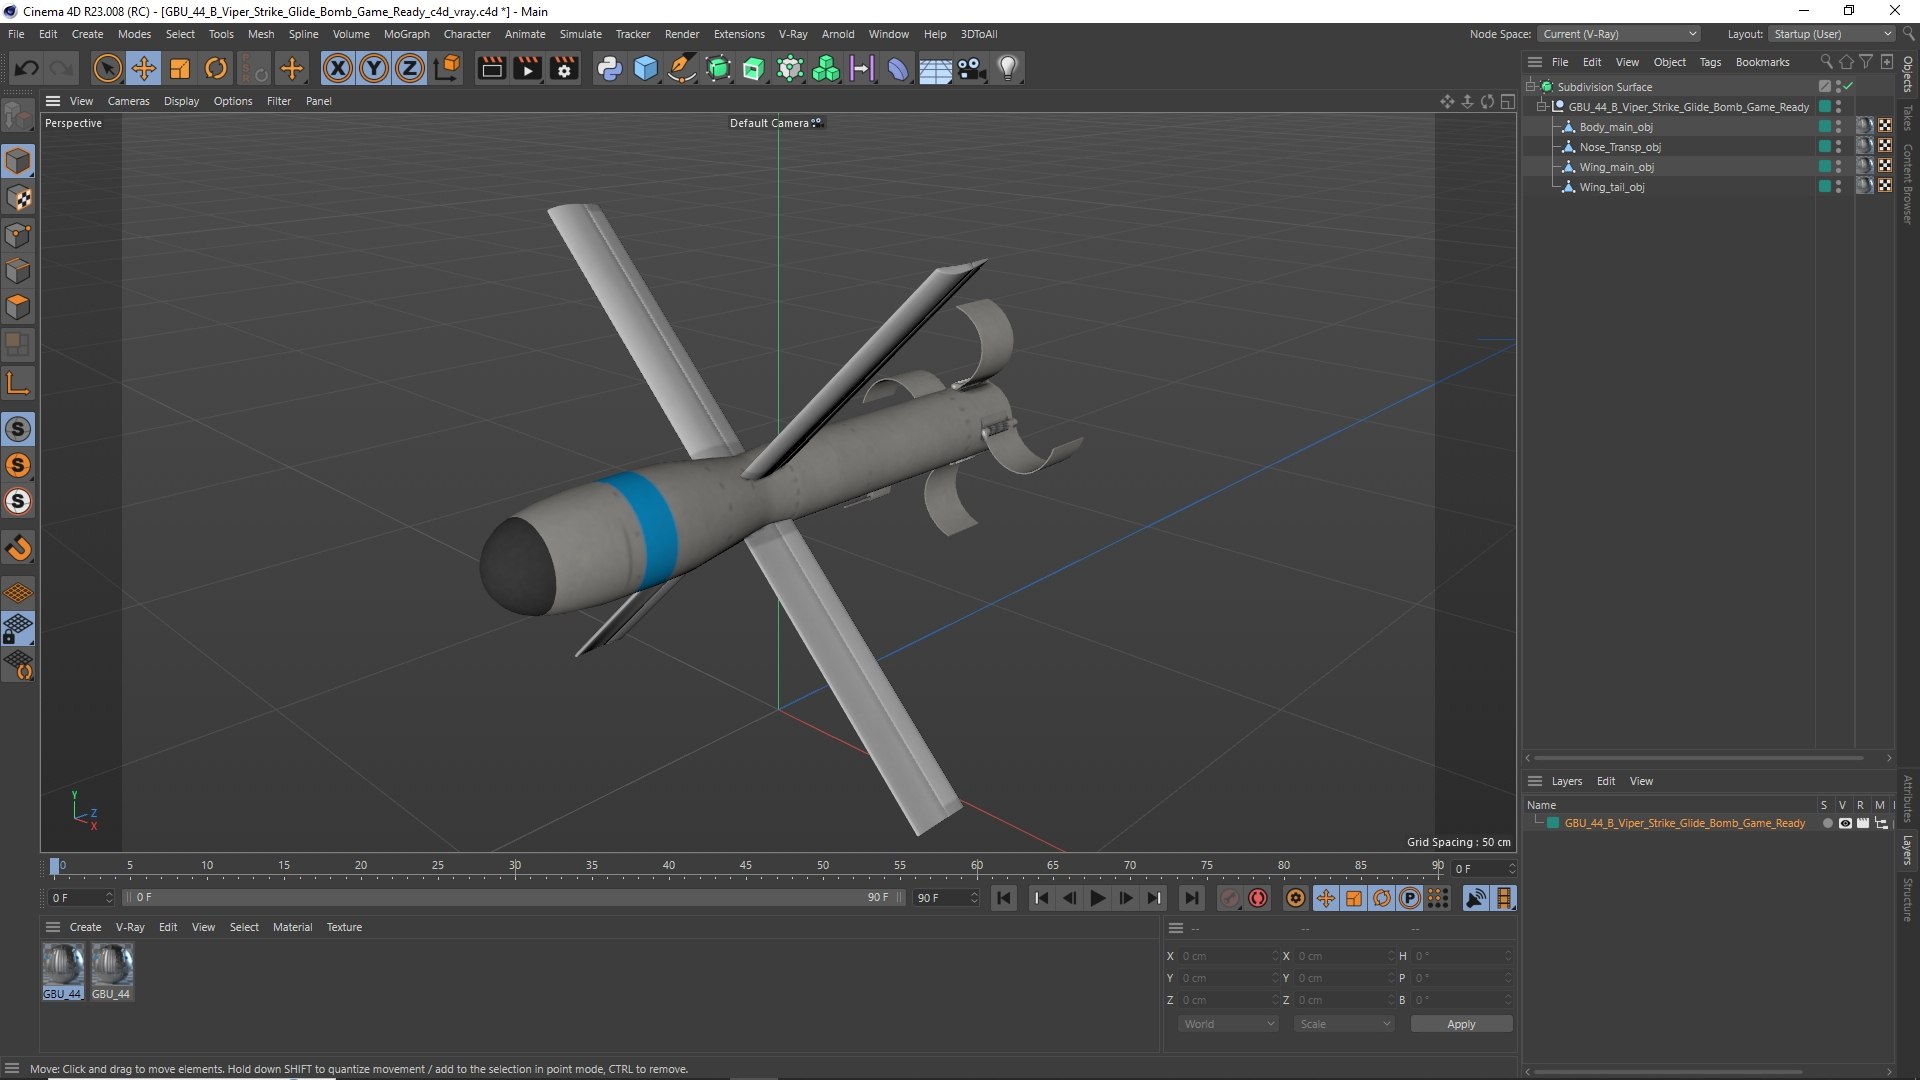Toggle Y axis lock
The width and height of the screenshot is (1920, 1080).
[374, 68]
